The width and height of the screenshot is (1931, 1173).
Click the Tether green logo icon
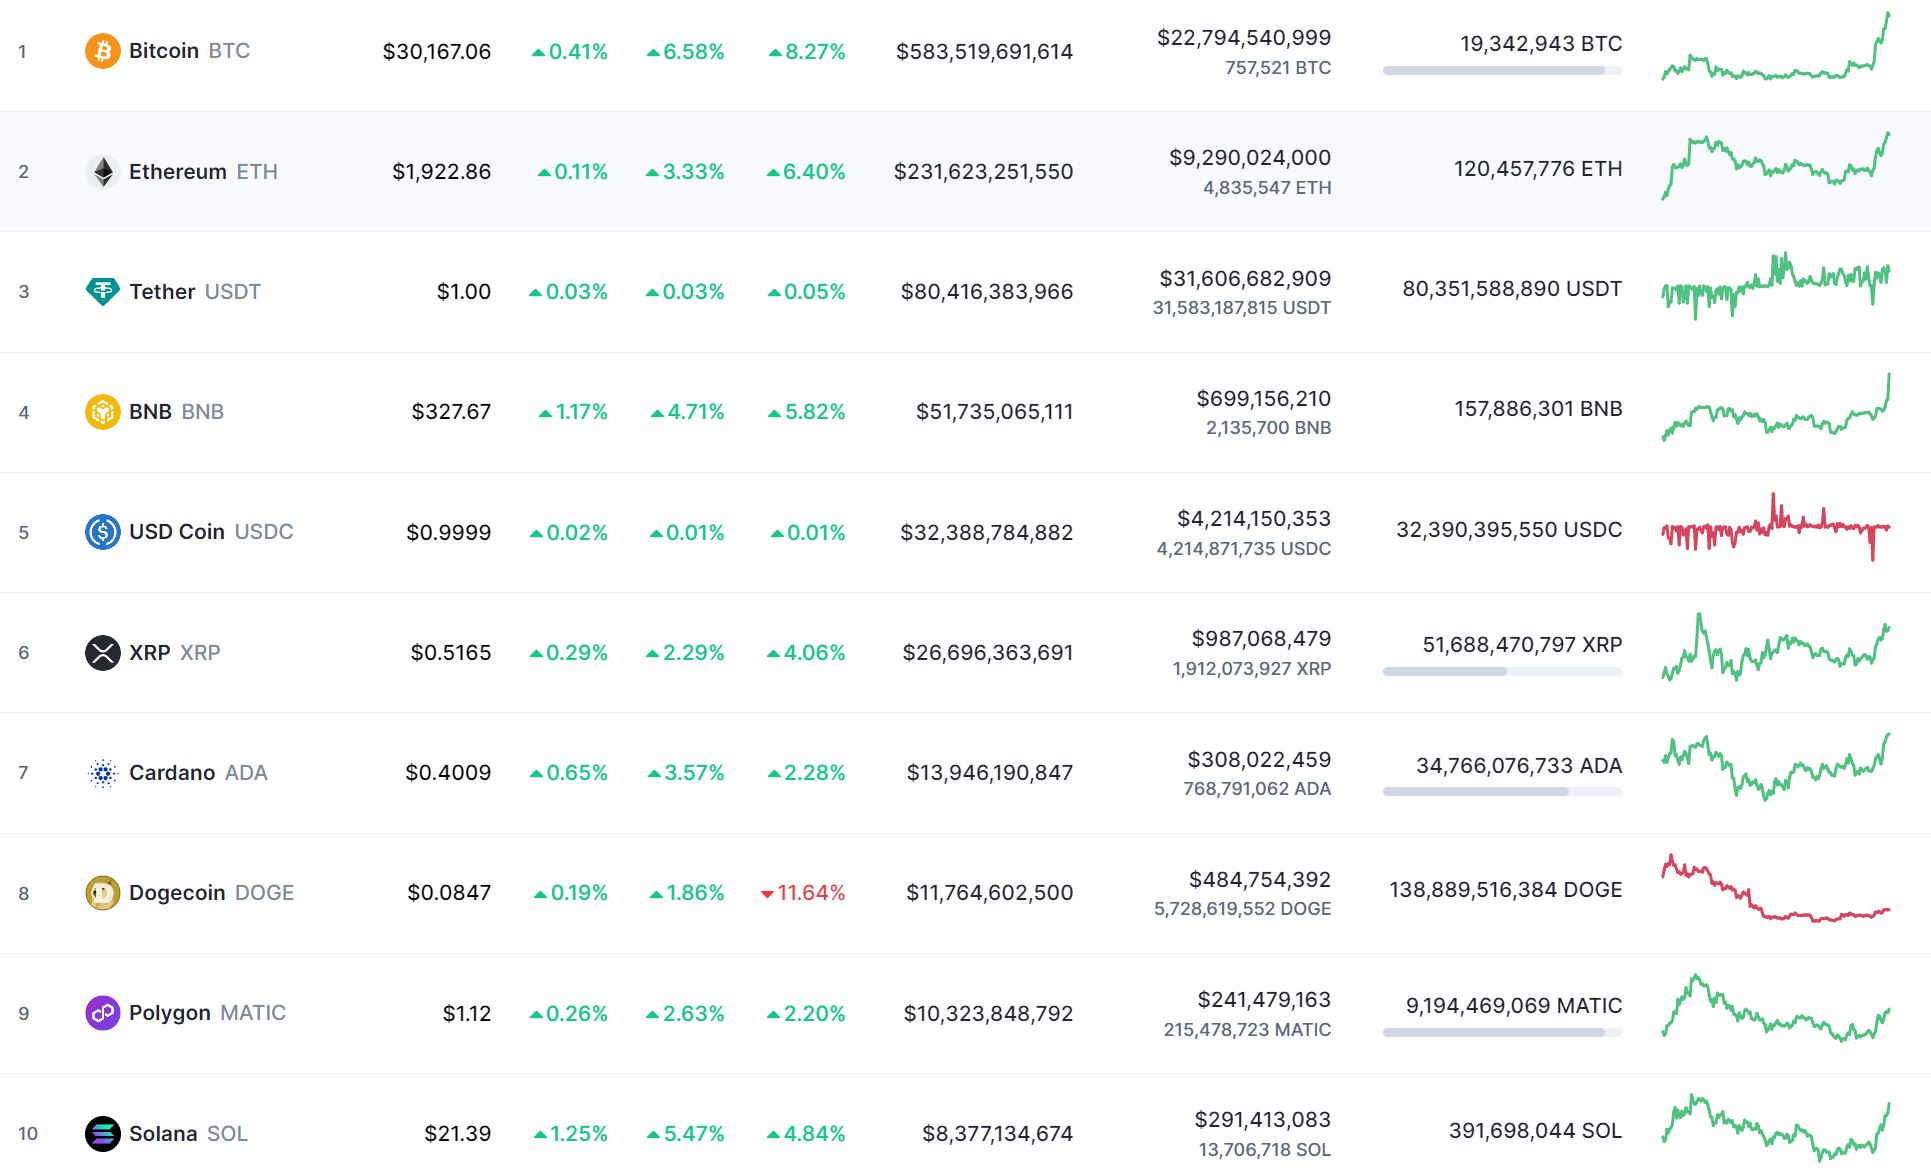click(x=102, y=291)
